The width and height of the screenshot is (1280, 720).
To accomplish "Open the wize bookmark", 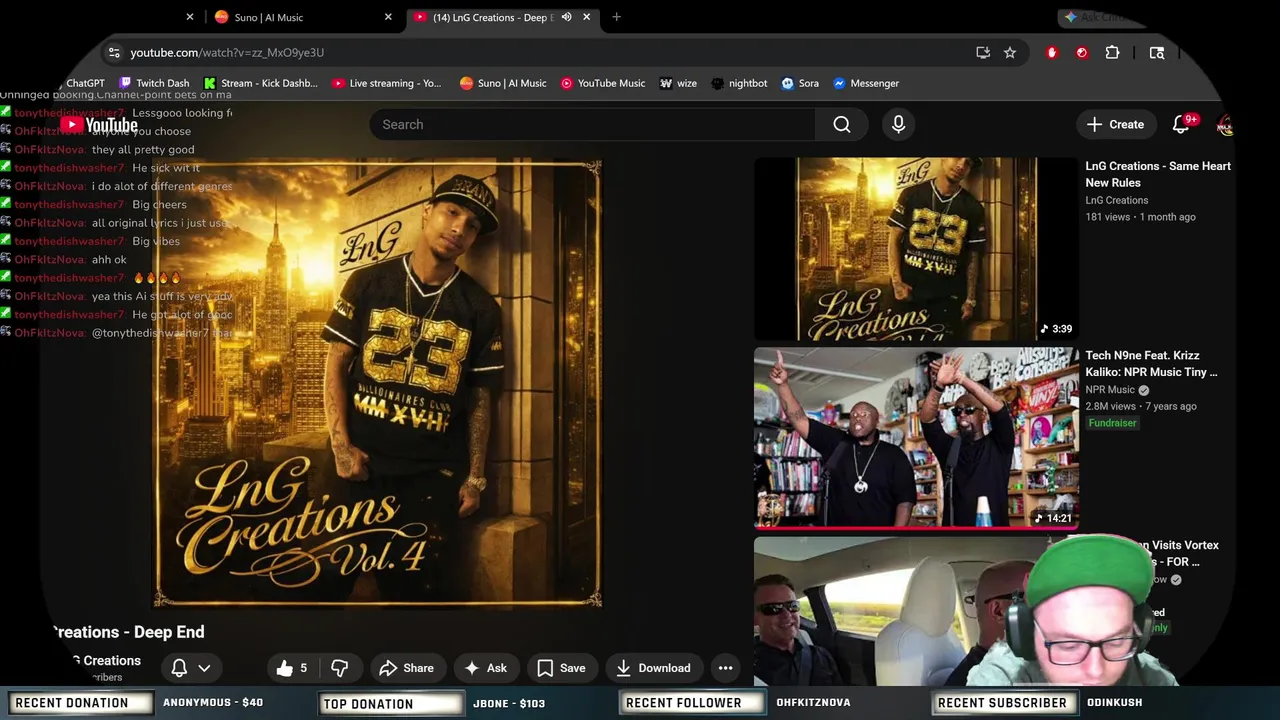I will tap(678, 83).
